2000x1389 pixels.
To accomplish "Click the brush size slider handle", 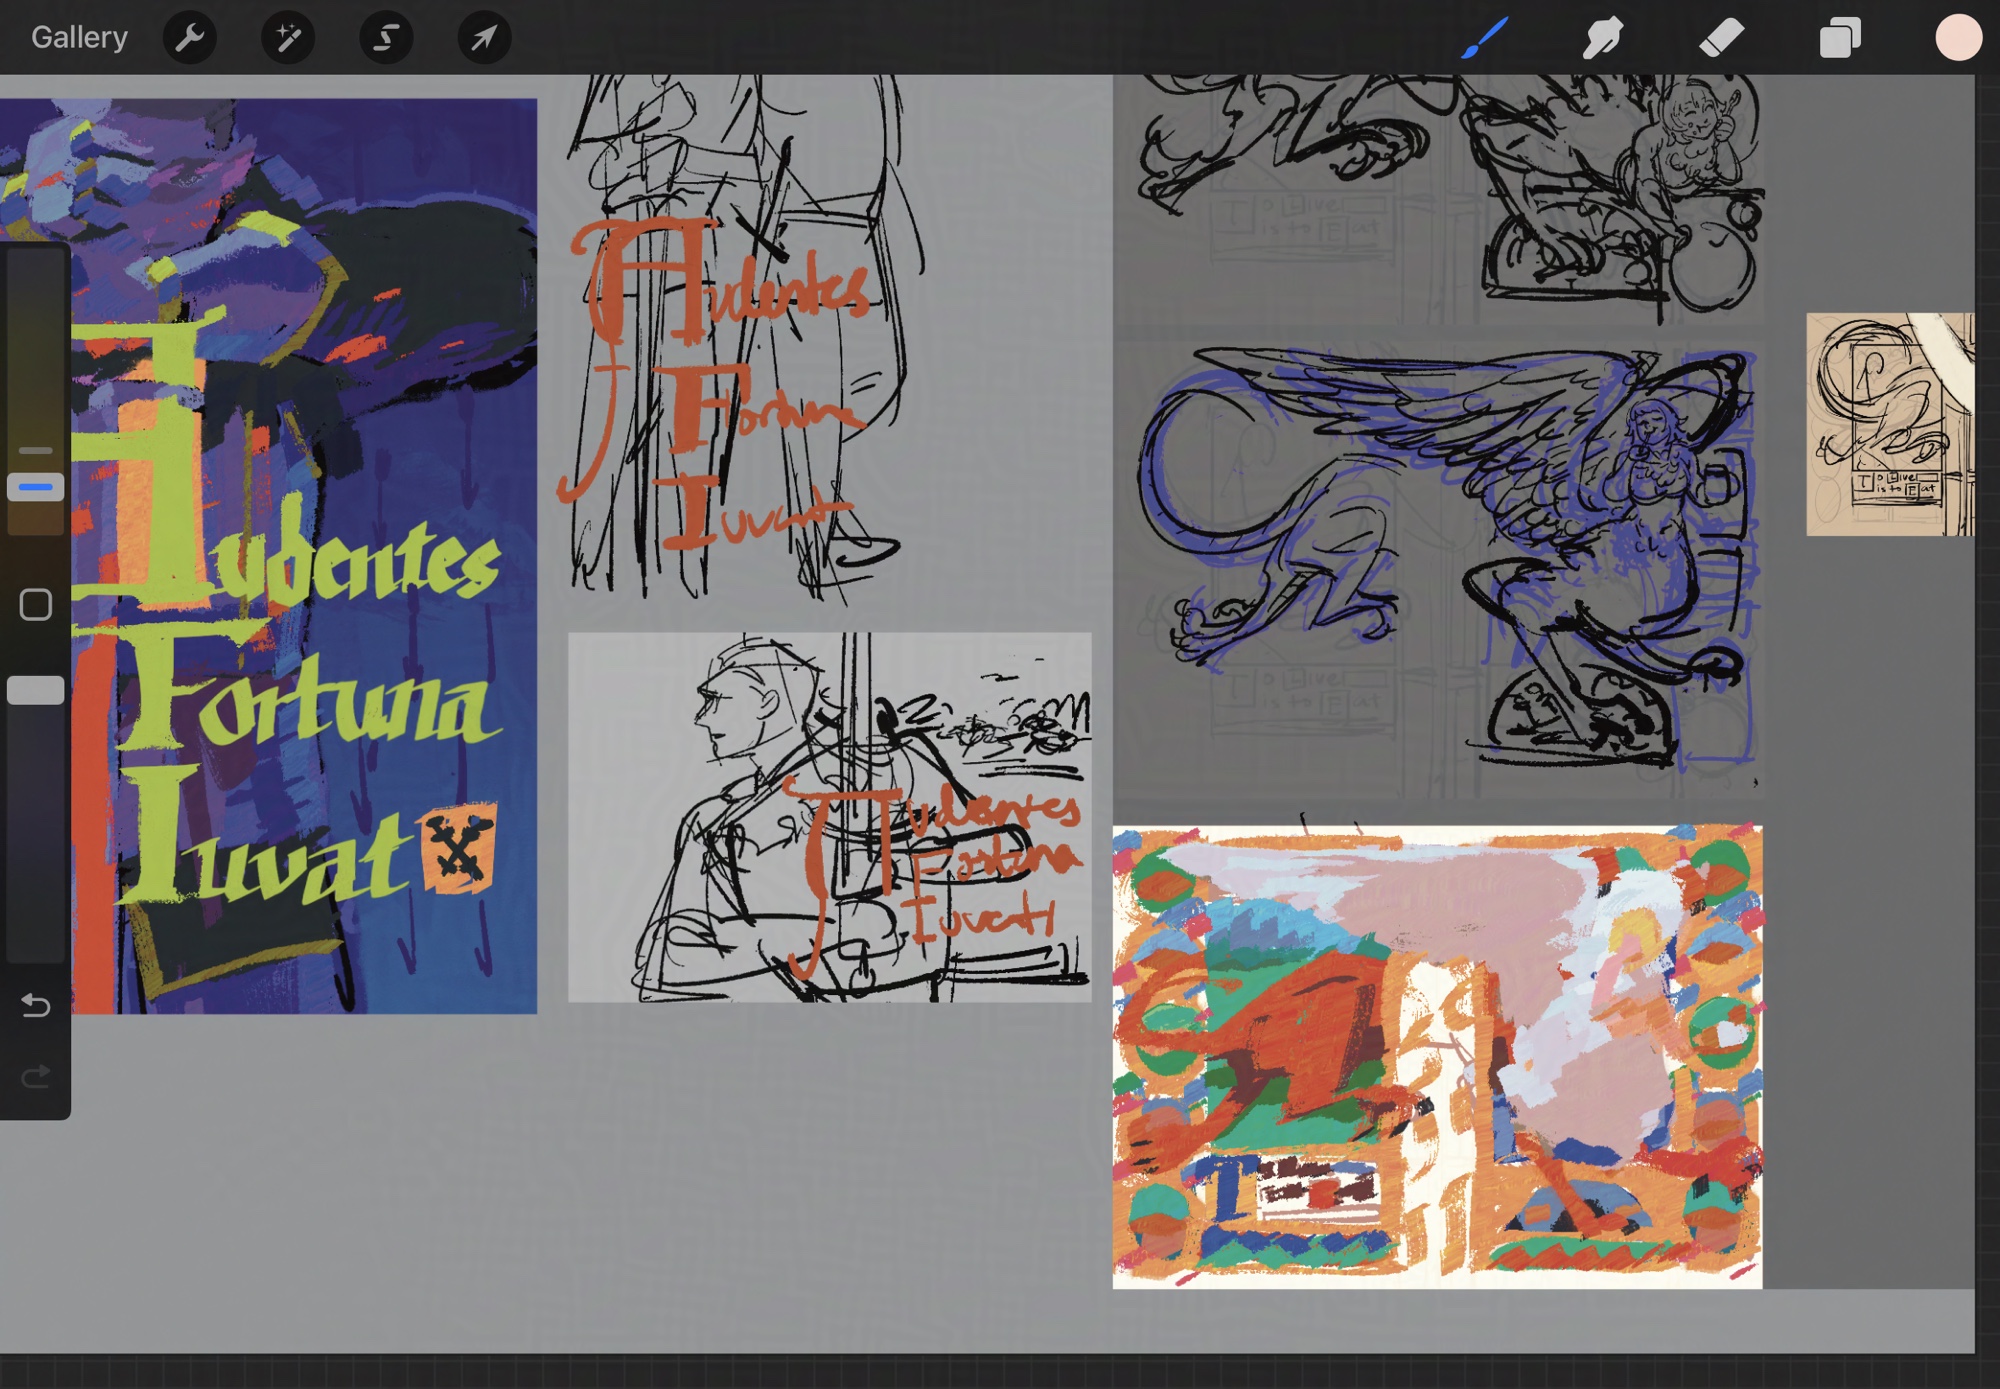I will (x=36, y=488).
